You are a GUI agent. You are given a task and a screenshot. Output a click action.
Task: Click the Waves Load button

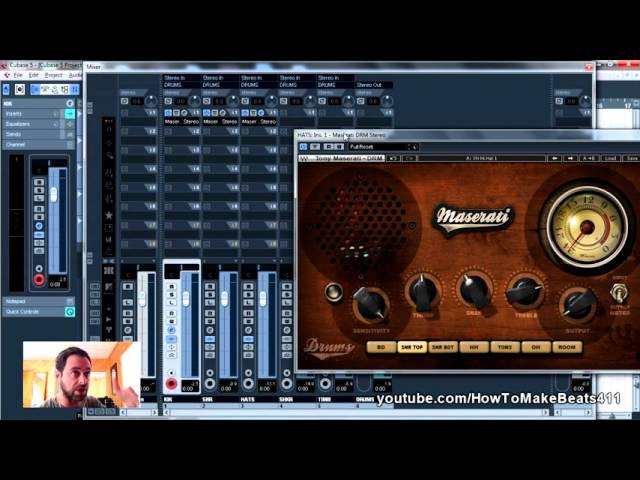pyautogui.click(x=610, y=158)
